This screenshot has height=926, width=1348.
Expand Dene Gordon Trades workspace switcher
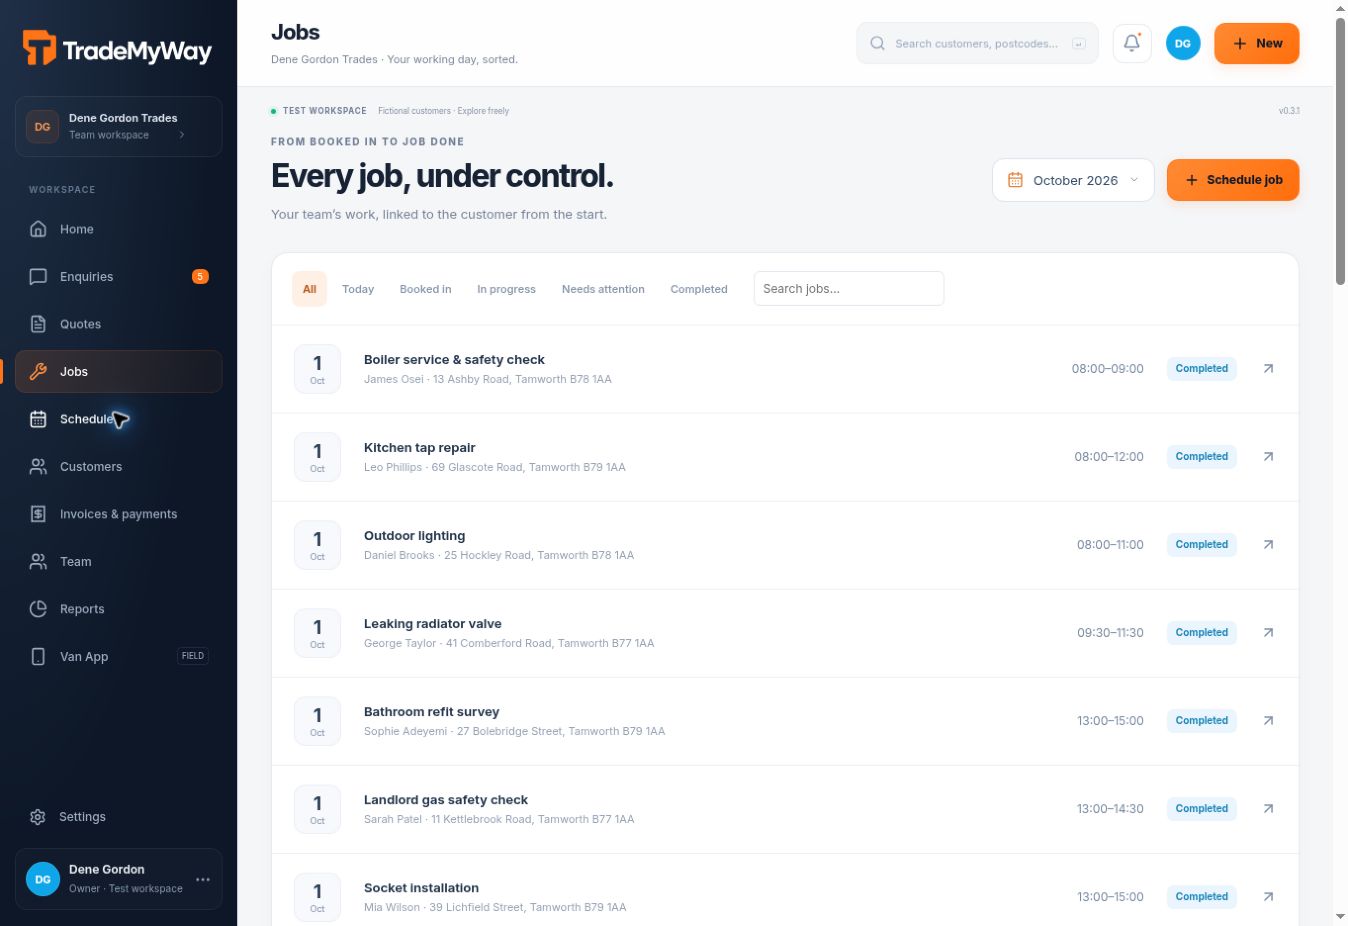click(118, 126)
